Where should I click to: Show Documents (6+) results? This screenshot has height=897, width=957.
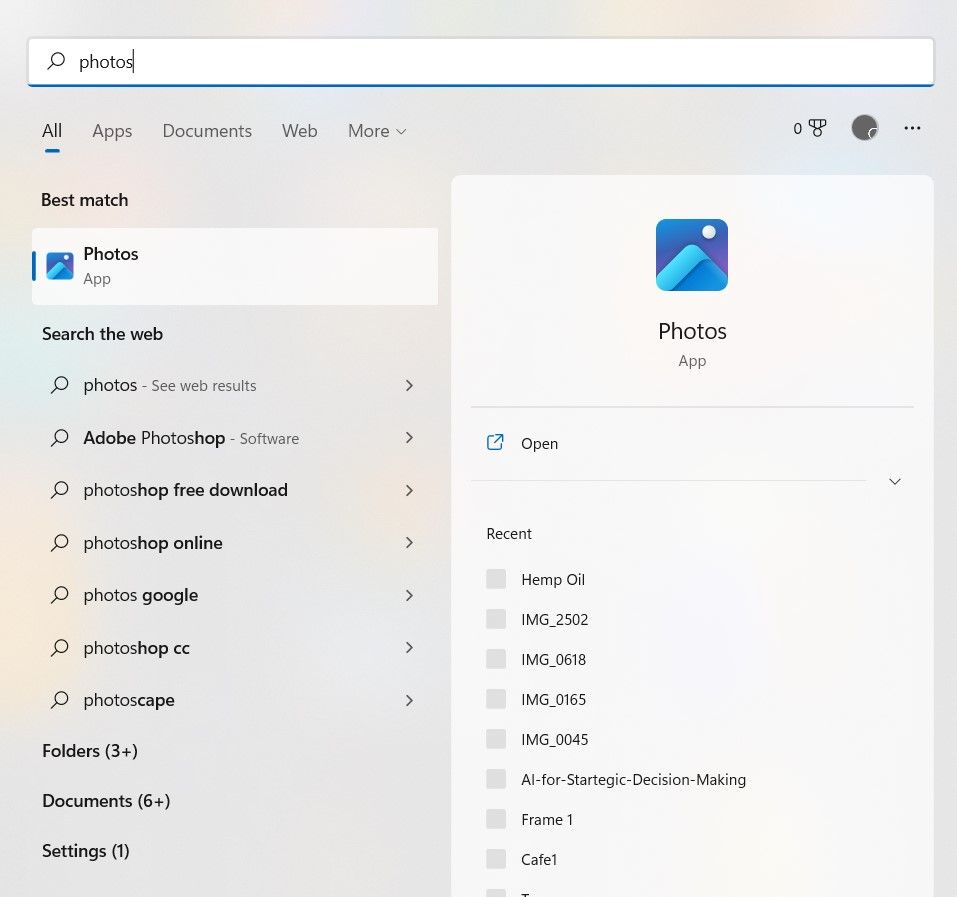pyautogui.click(x=106, y=801)
